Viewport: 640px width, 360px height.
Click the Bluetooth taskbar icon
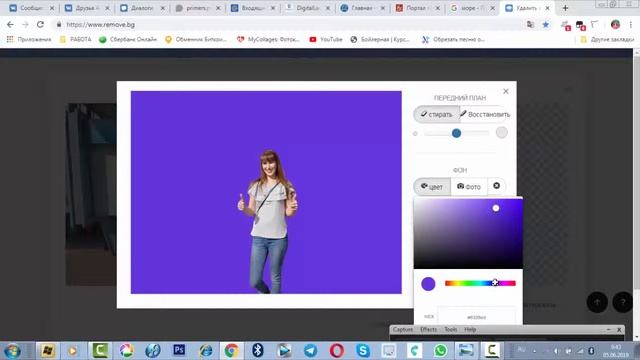pos(258,350)
